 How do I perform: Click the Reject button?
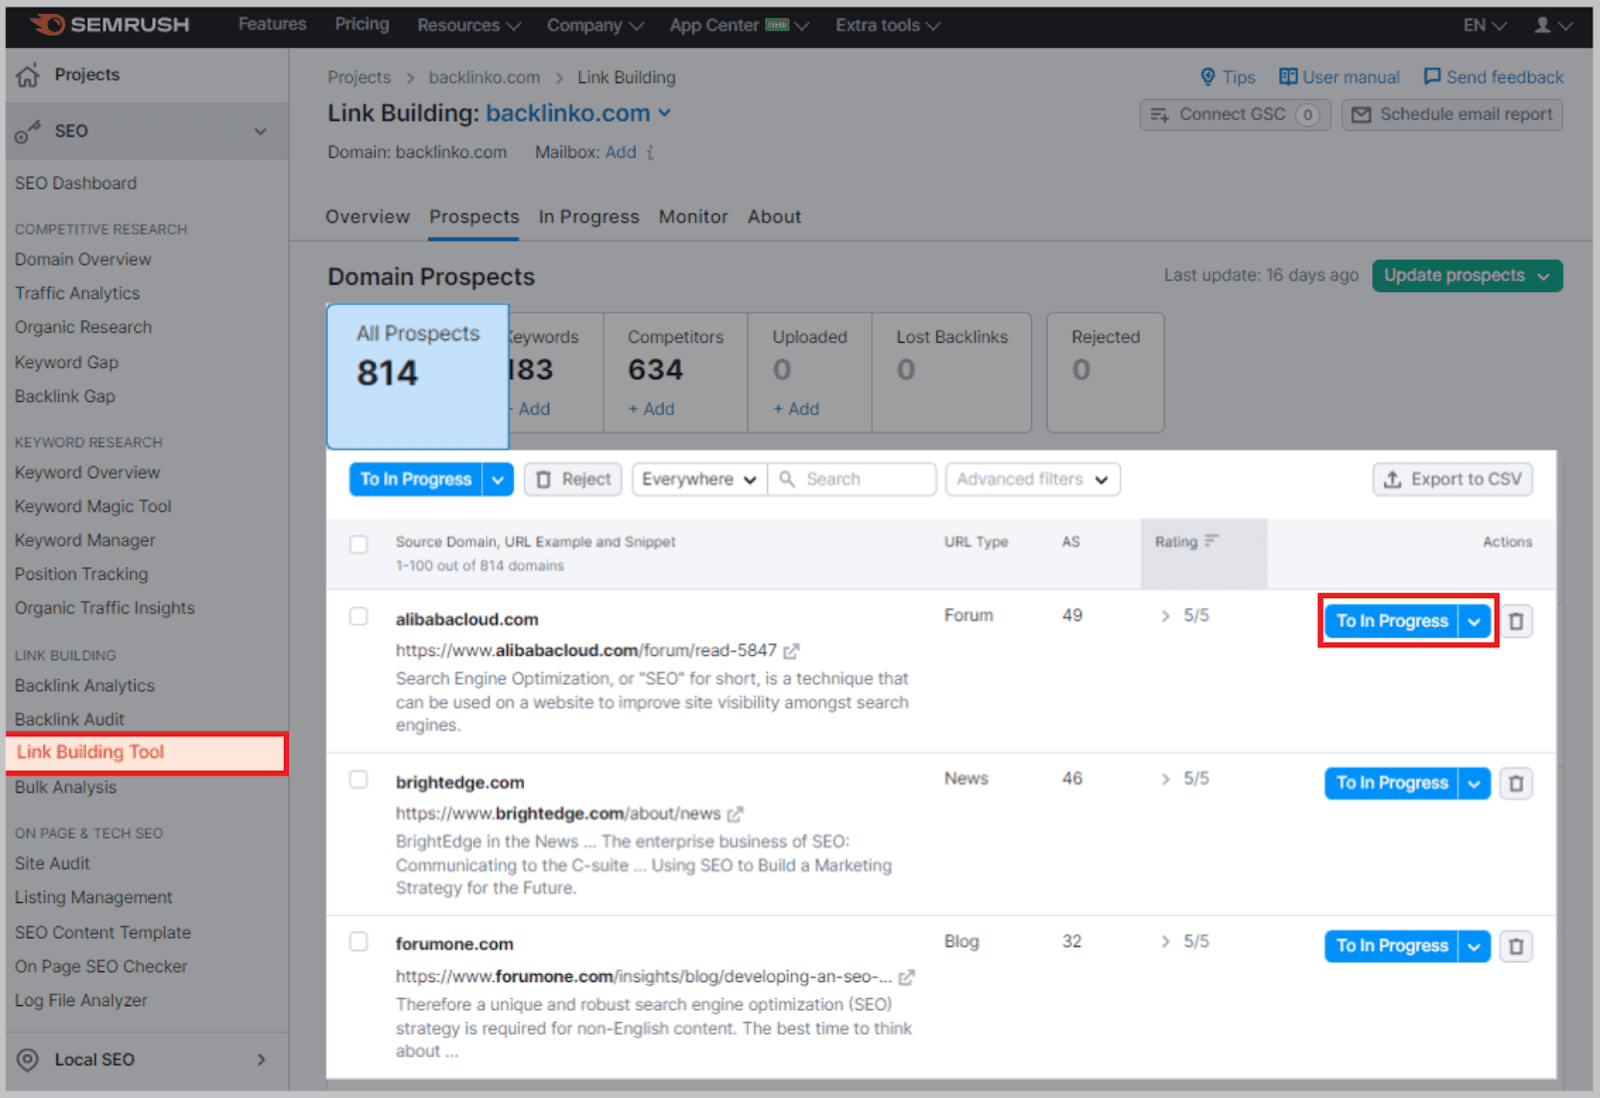click(x=574, y=480)
